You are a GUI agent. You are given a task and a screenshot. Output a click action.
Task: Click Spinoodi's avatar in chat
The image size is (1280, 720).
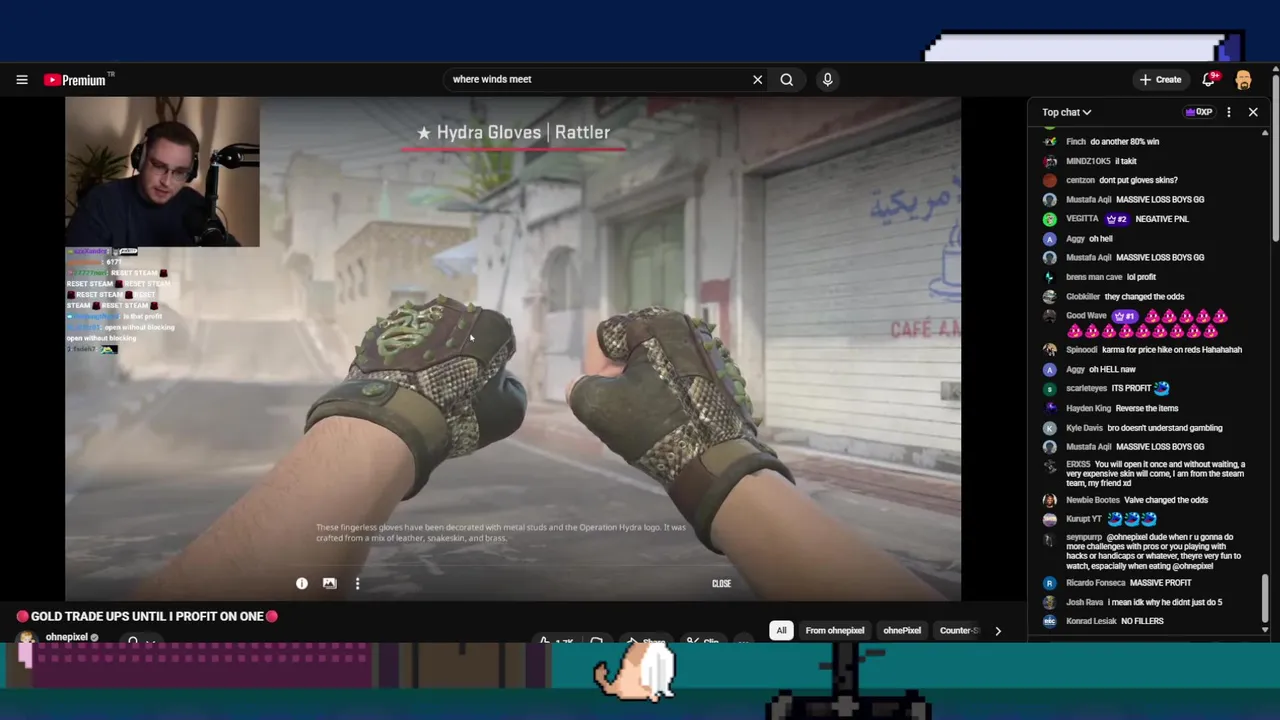pyautogui.click(x=1049, y=350)
